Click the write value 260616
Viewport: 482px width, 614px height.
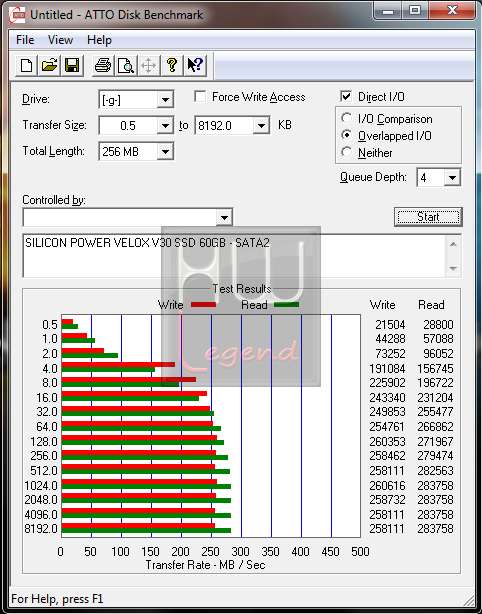click(387, 485)
